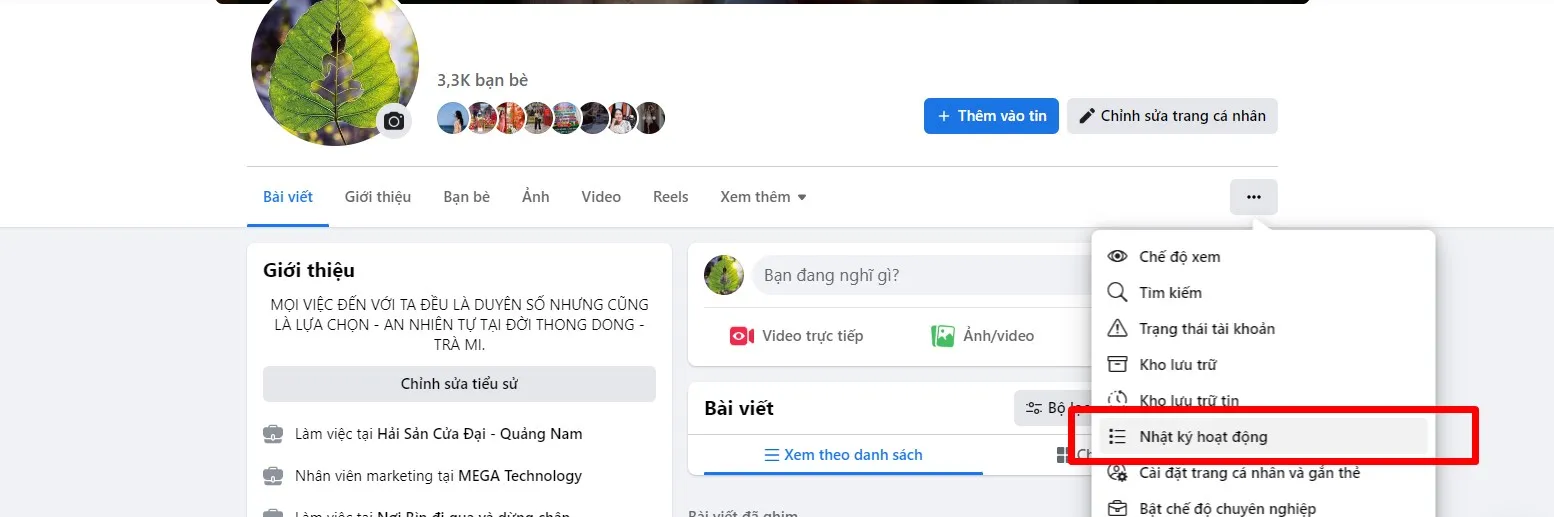
Task: Open Nhật ký hoạt động from the menu
Action: (x=1263, y=437)
